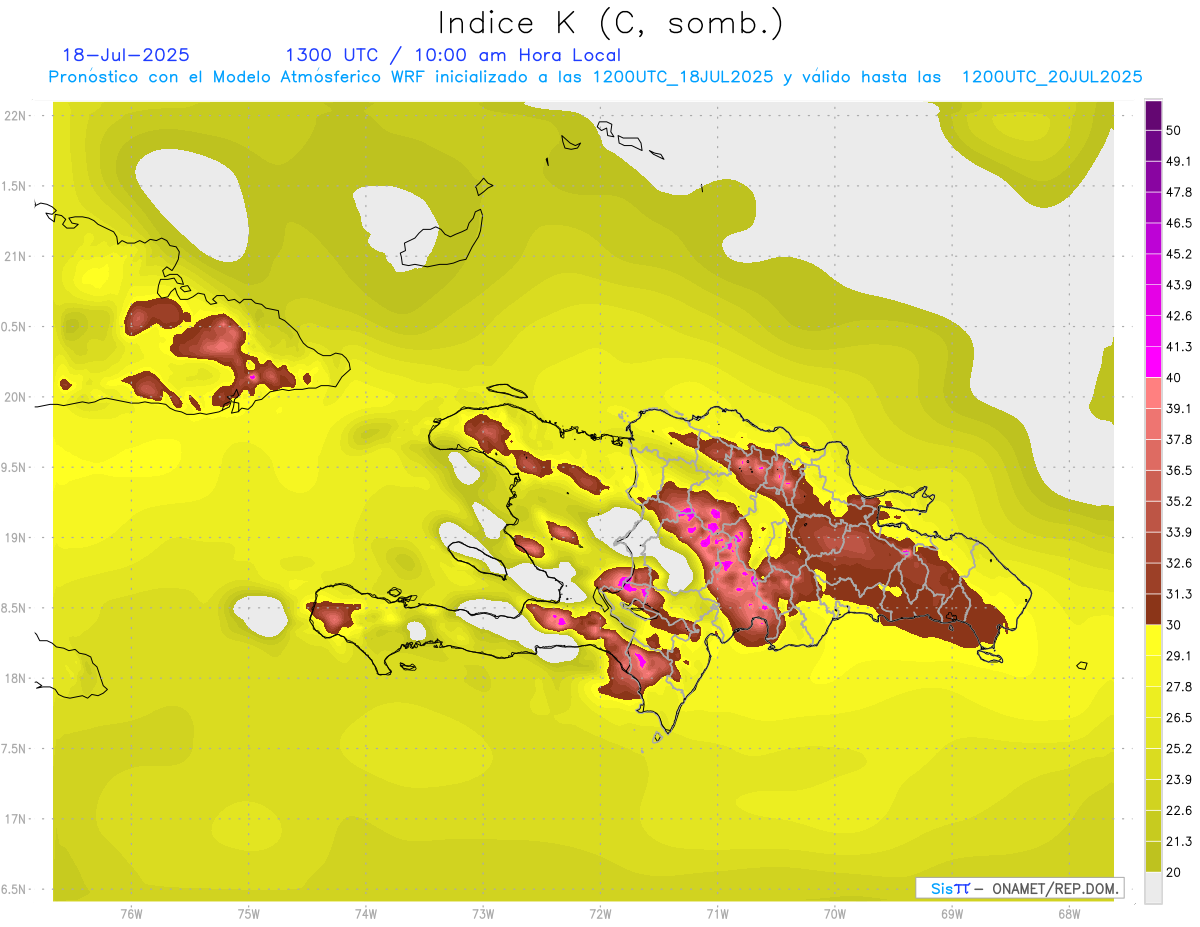Click the "39.1" color scale value

[1179, 408]
